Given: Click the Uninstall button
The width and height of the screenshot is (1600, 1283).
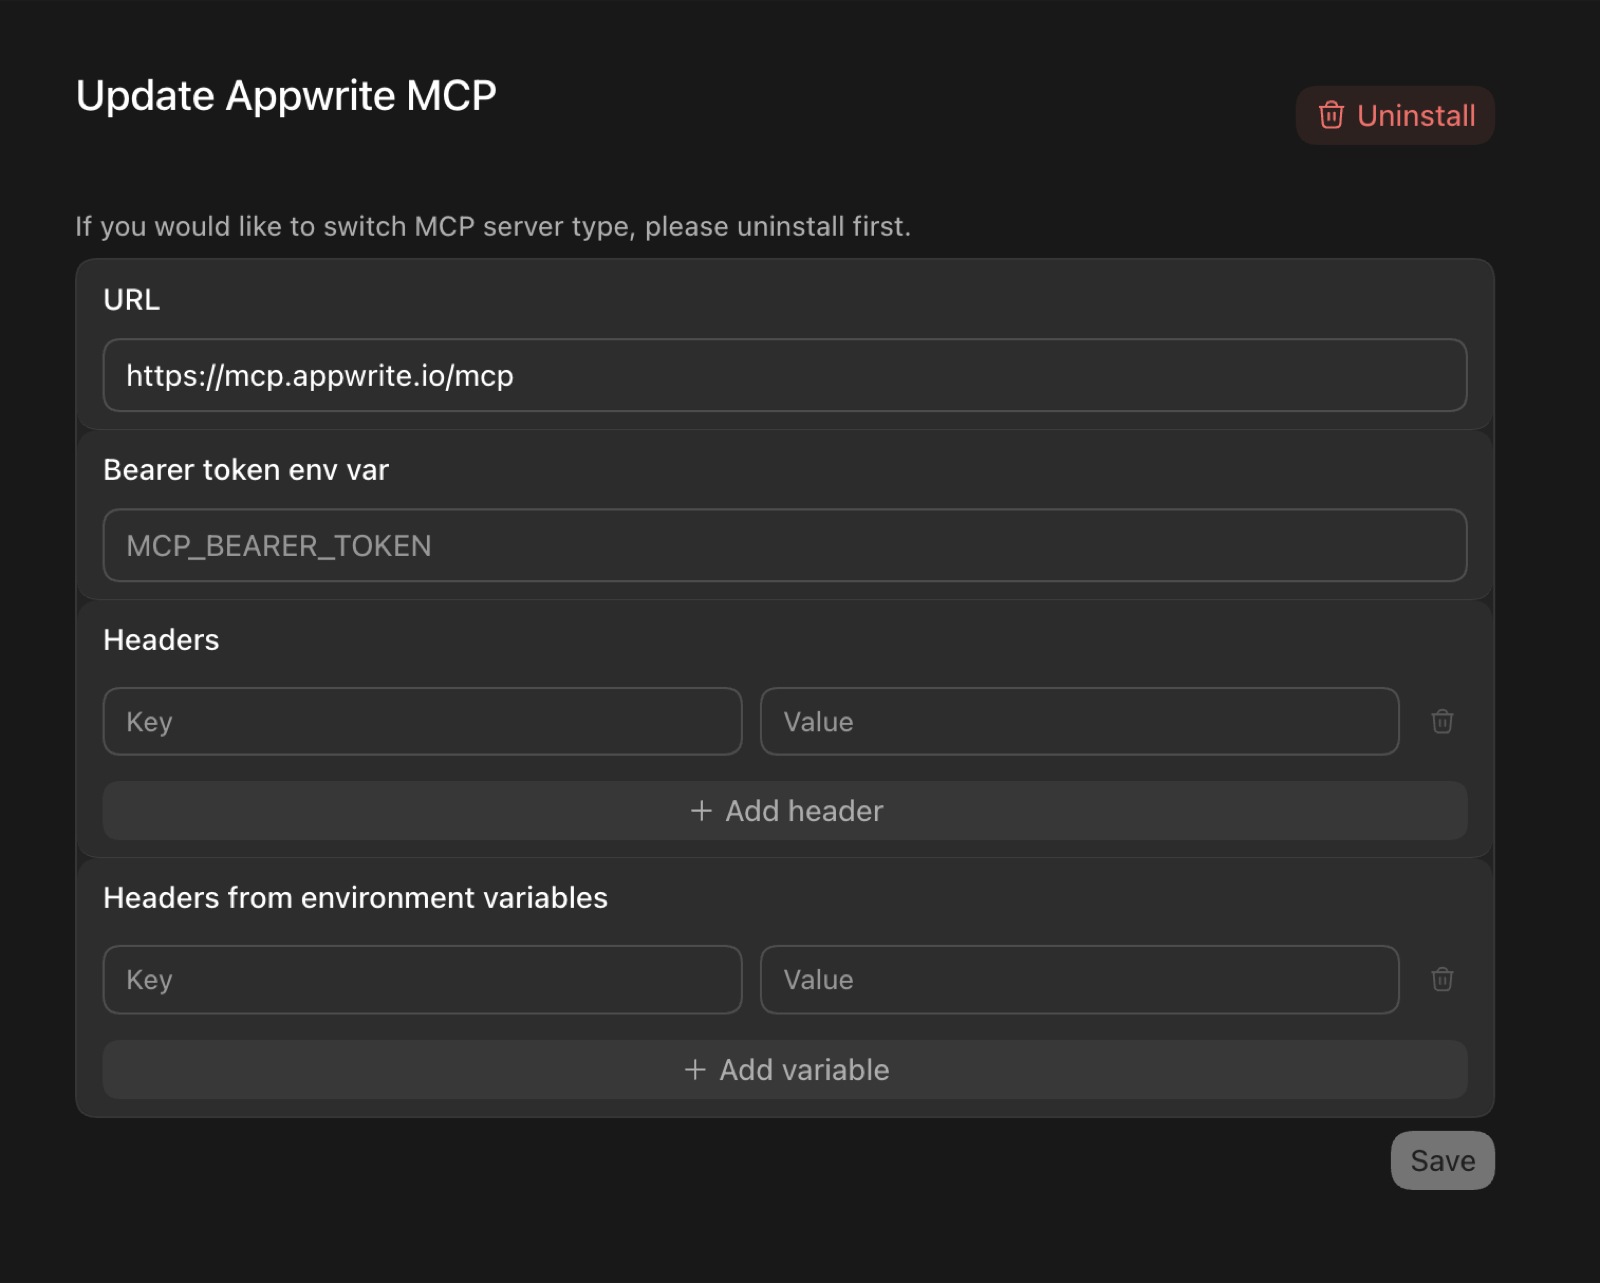Looking at the screenshot, I should click(1395, 115).
